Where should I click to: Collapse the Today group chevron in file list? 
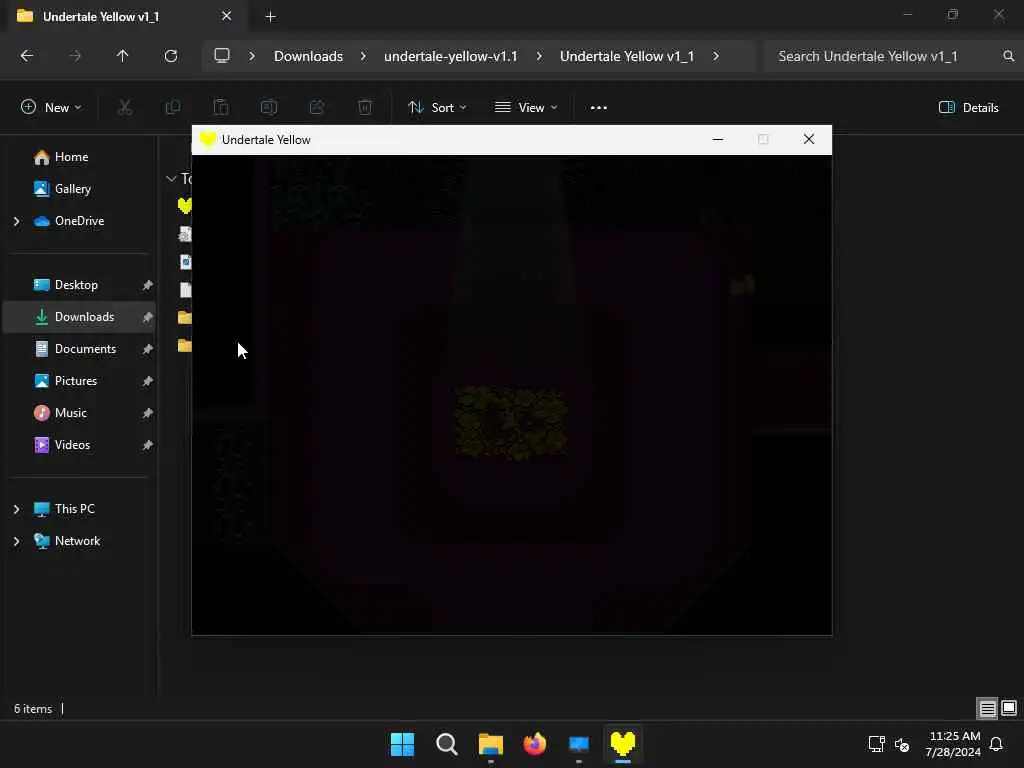pos(171,179)
